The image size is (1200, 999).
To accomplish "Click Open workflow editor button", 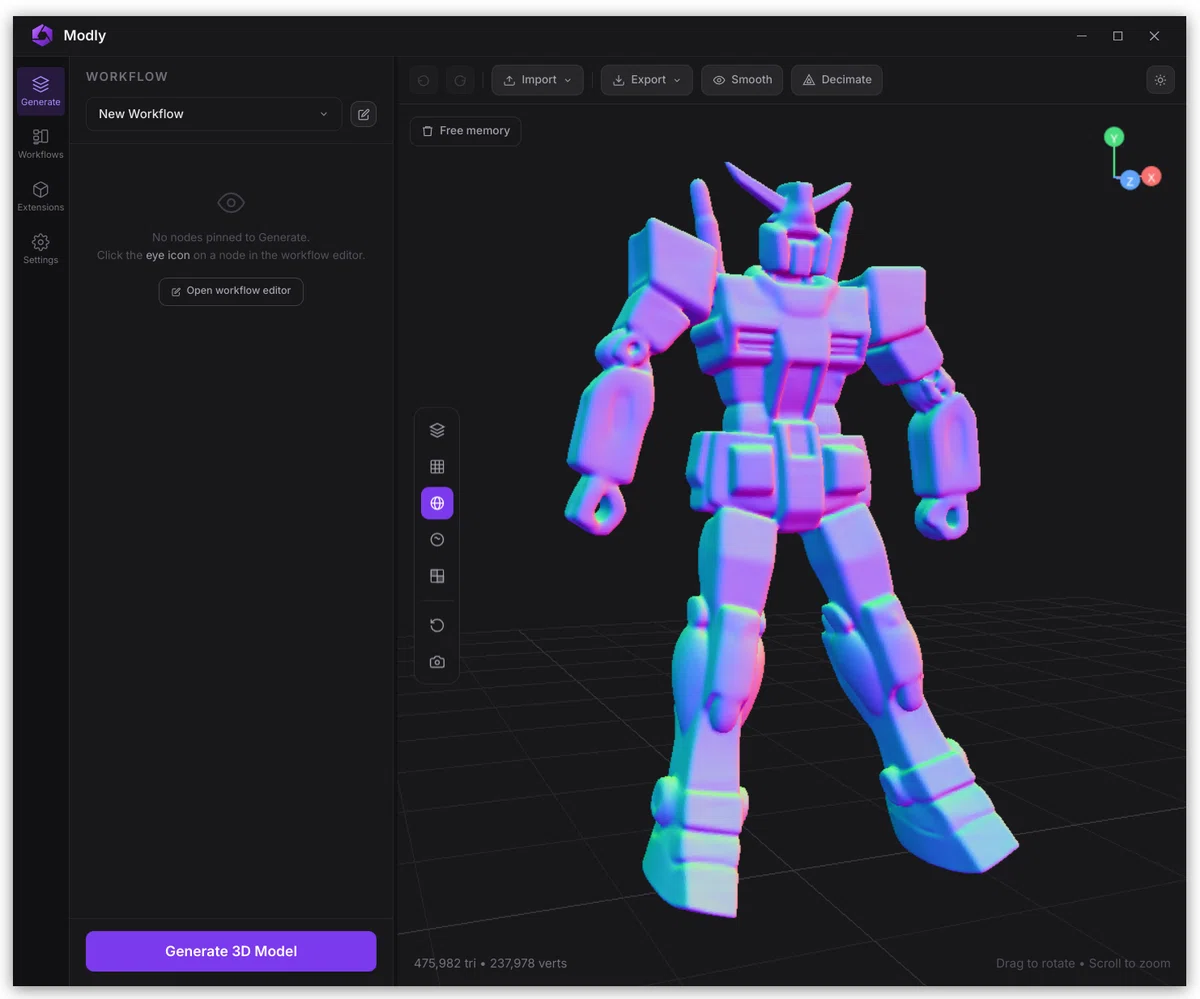I will point(231,291).
